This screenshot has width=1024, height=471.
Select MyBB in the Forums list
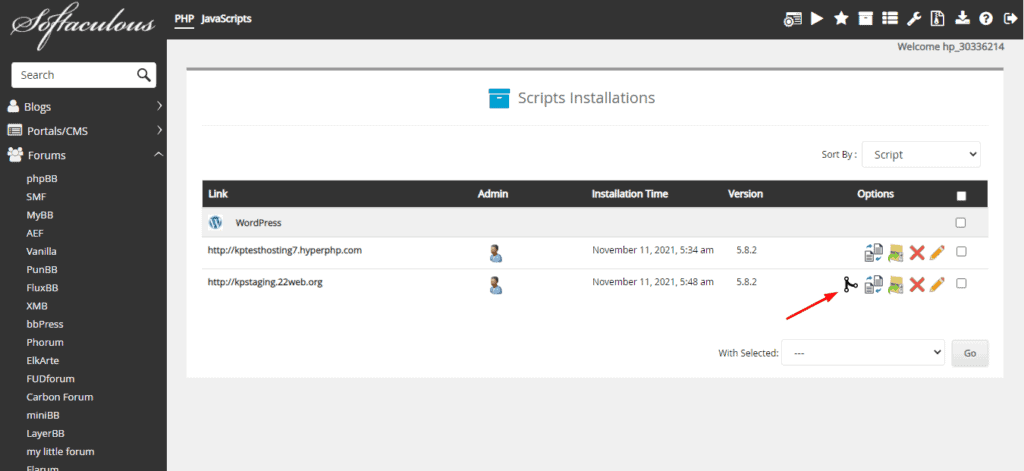[39, 215]
